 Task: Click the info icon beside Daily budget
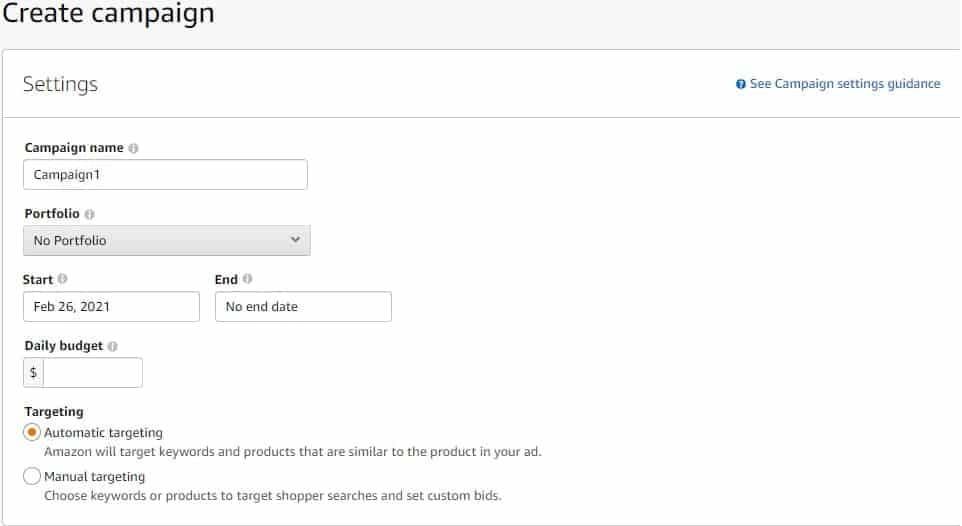point(112,346)
